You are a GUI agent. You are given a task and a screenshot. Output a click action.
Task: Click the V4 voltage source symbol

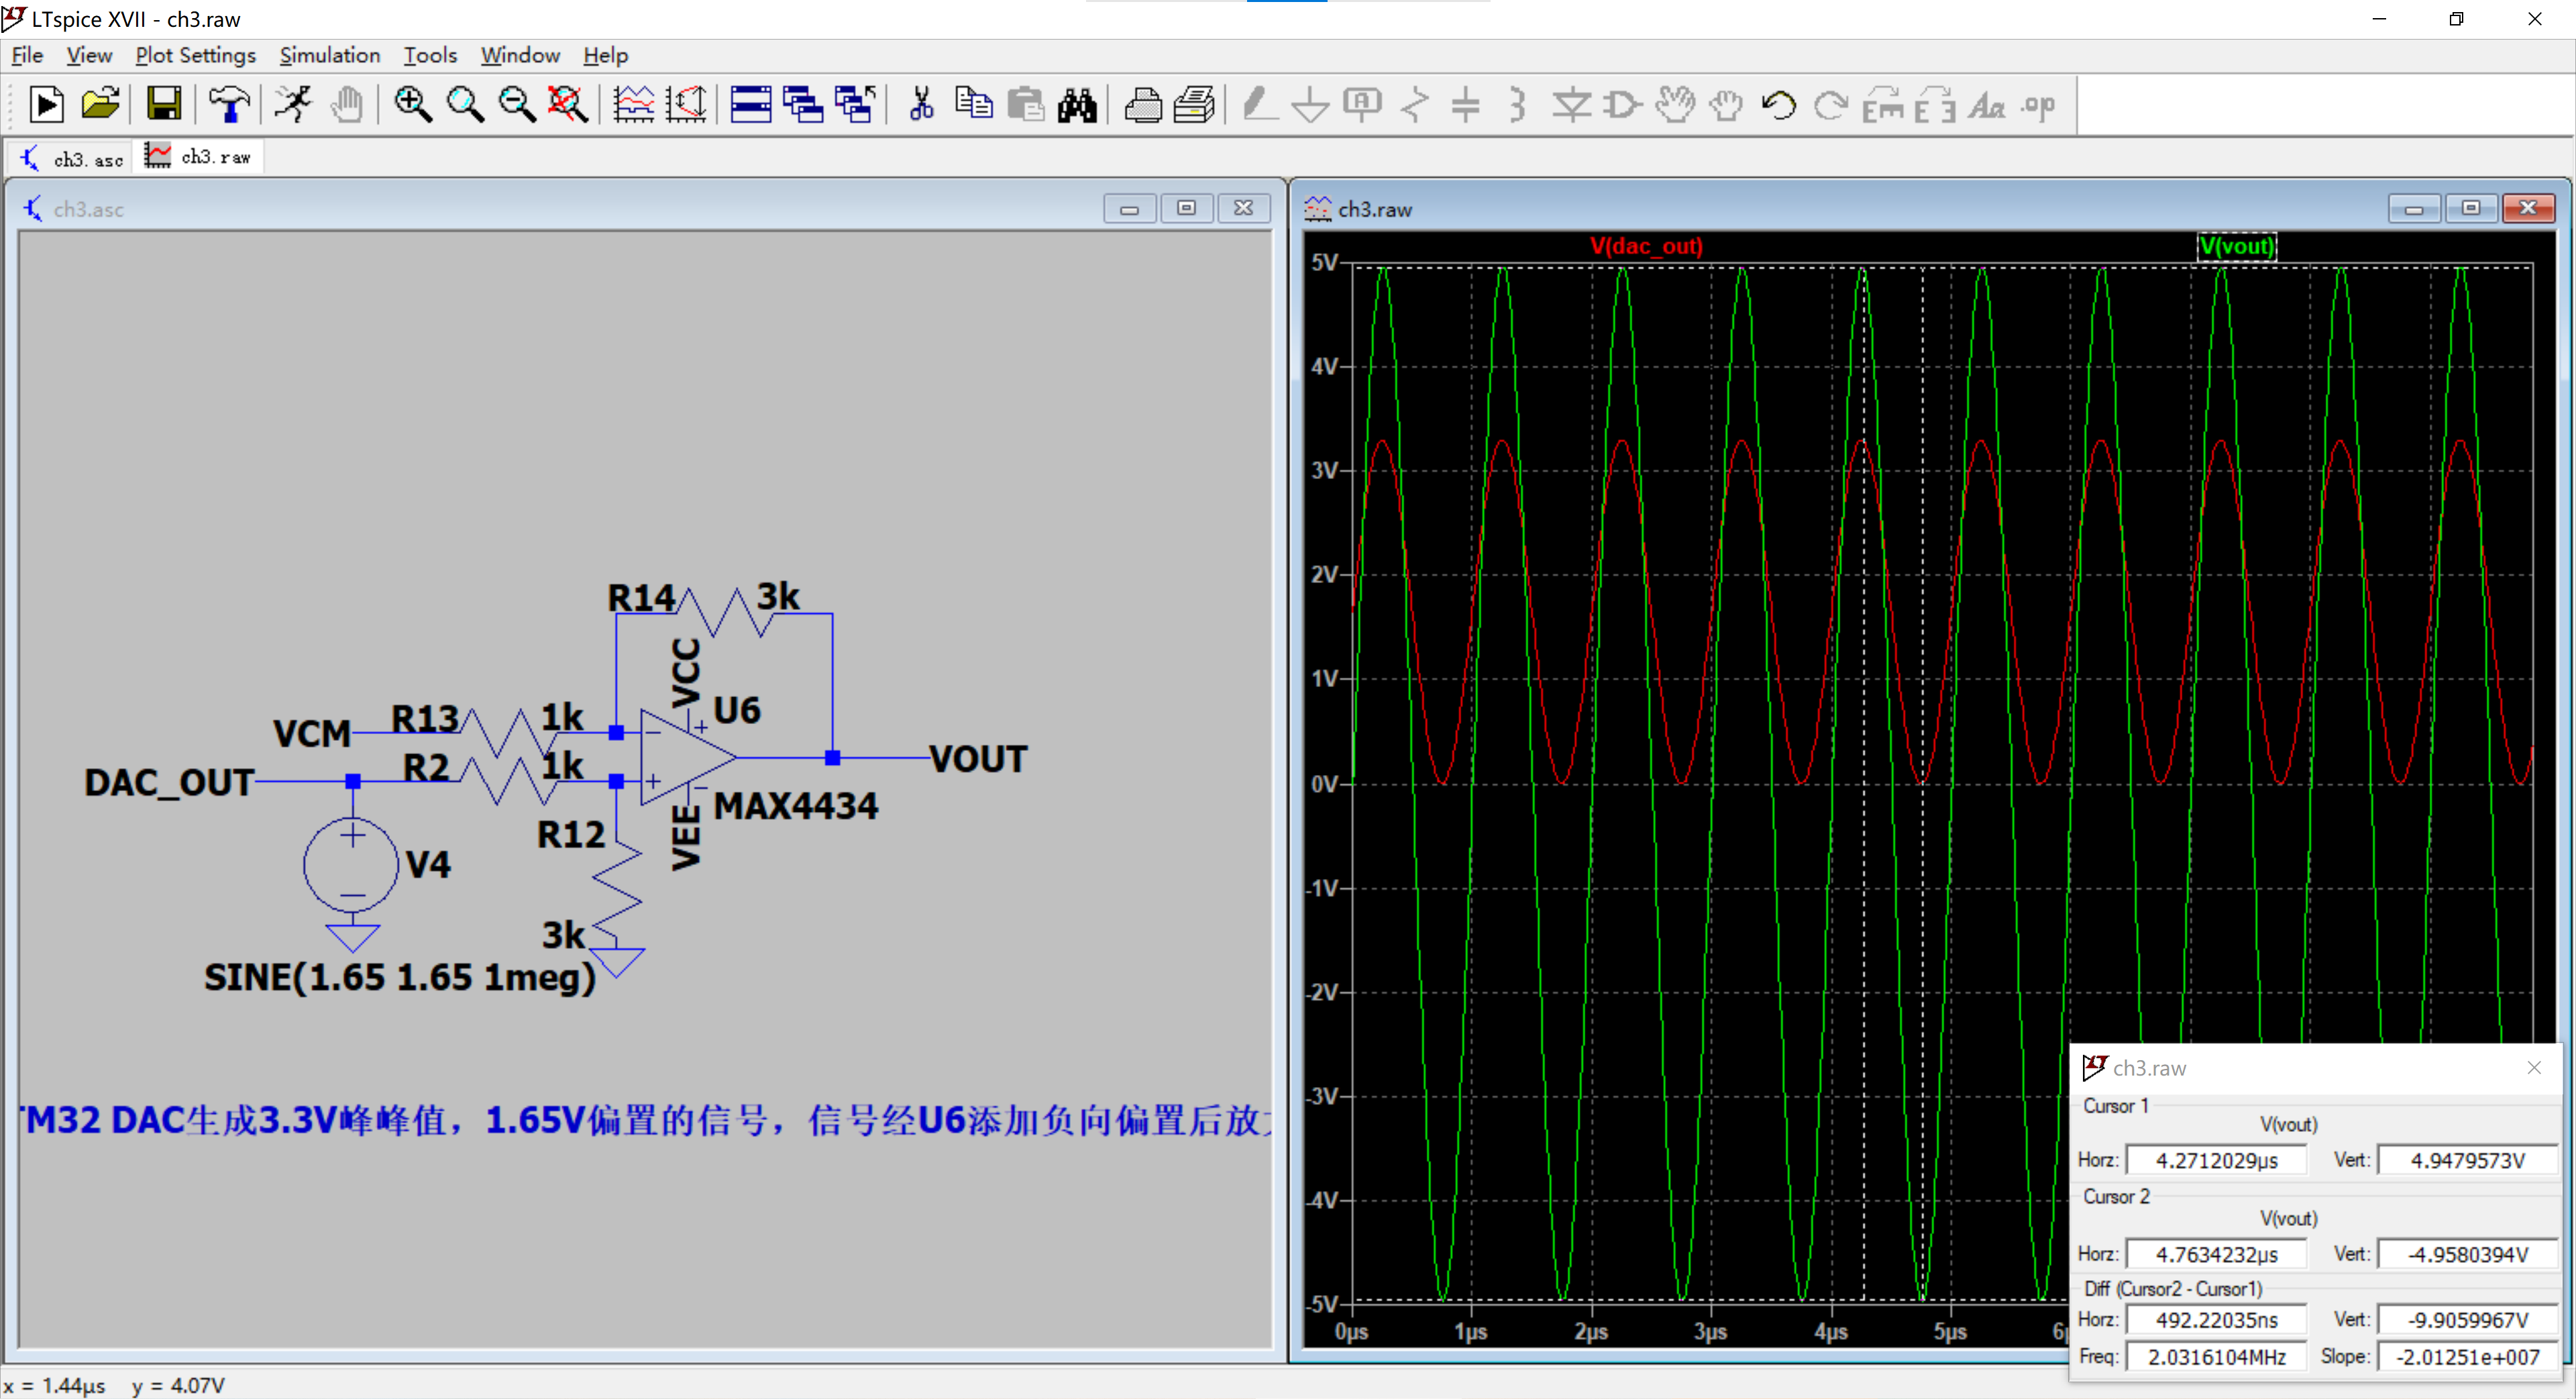[x=352, y=865]
